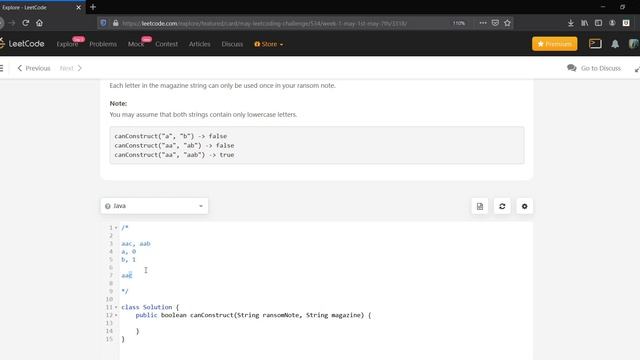The height and width of the screenshot is (360, 640).
Task: Open a new browser tab
Action: 93,7
